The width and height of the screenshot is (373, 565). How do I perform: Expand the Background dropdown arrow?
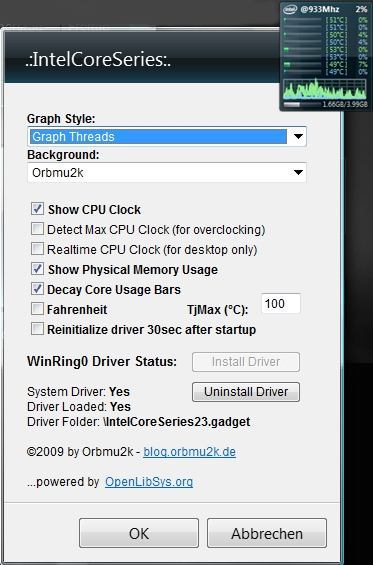point(298,173)
